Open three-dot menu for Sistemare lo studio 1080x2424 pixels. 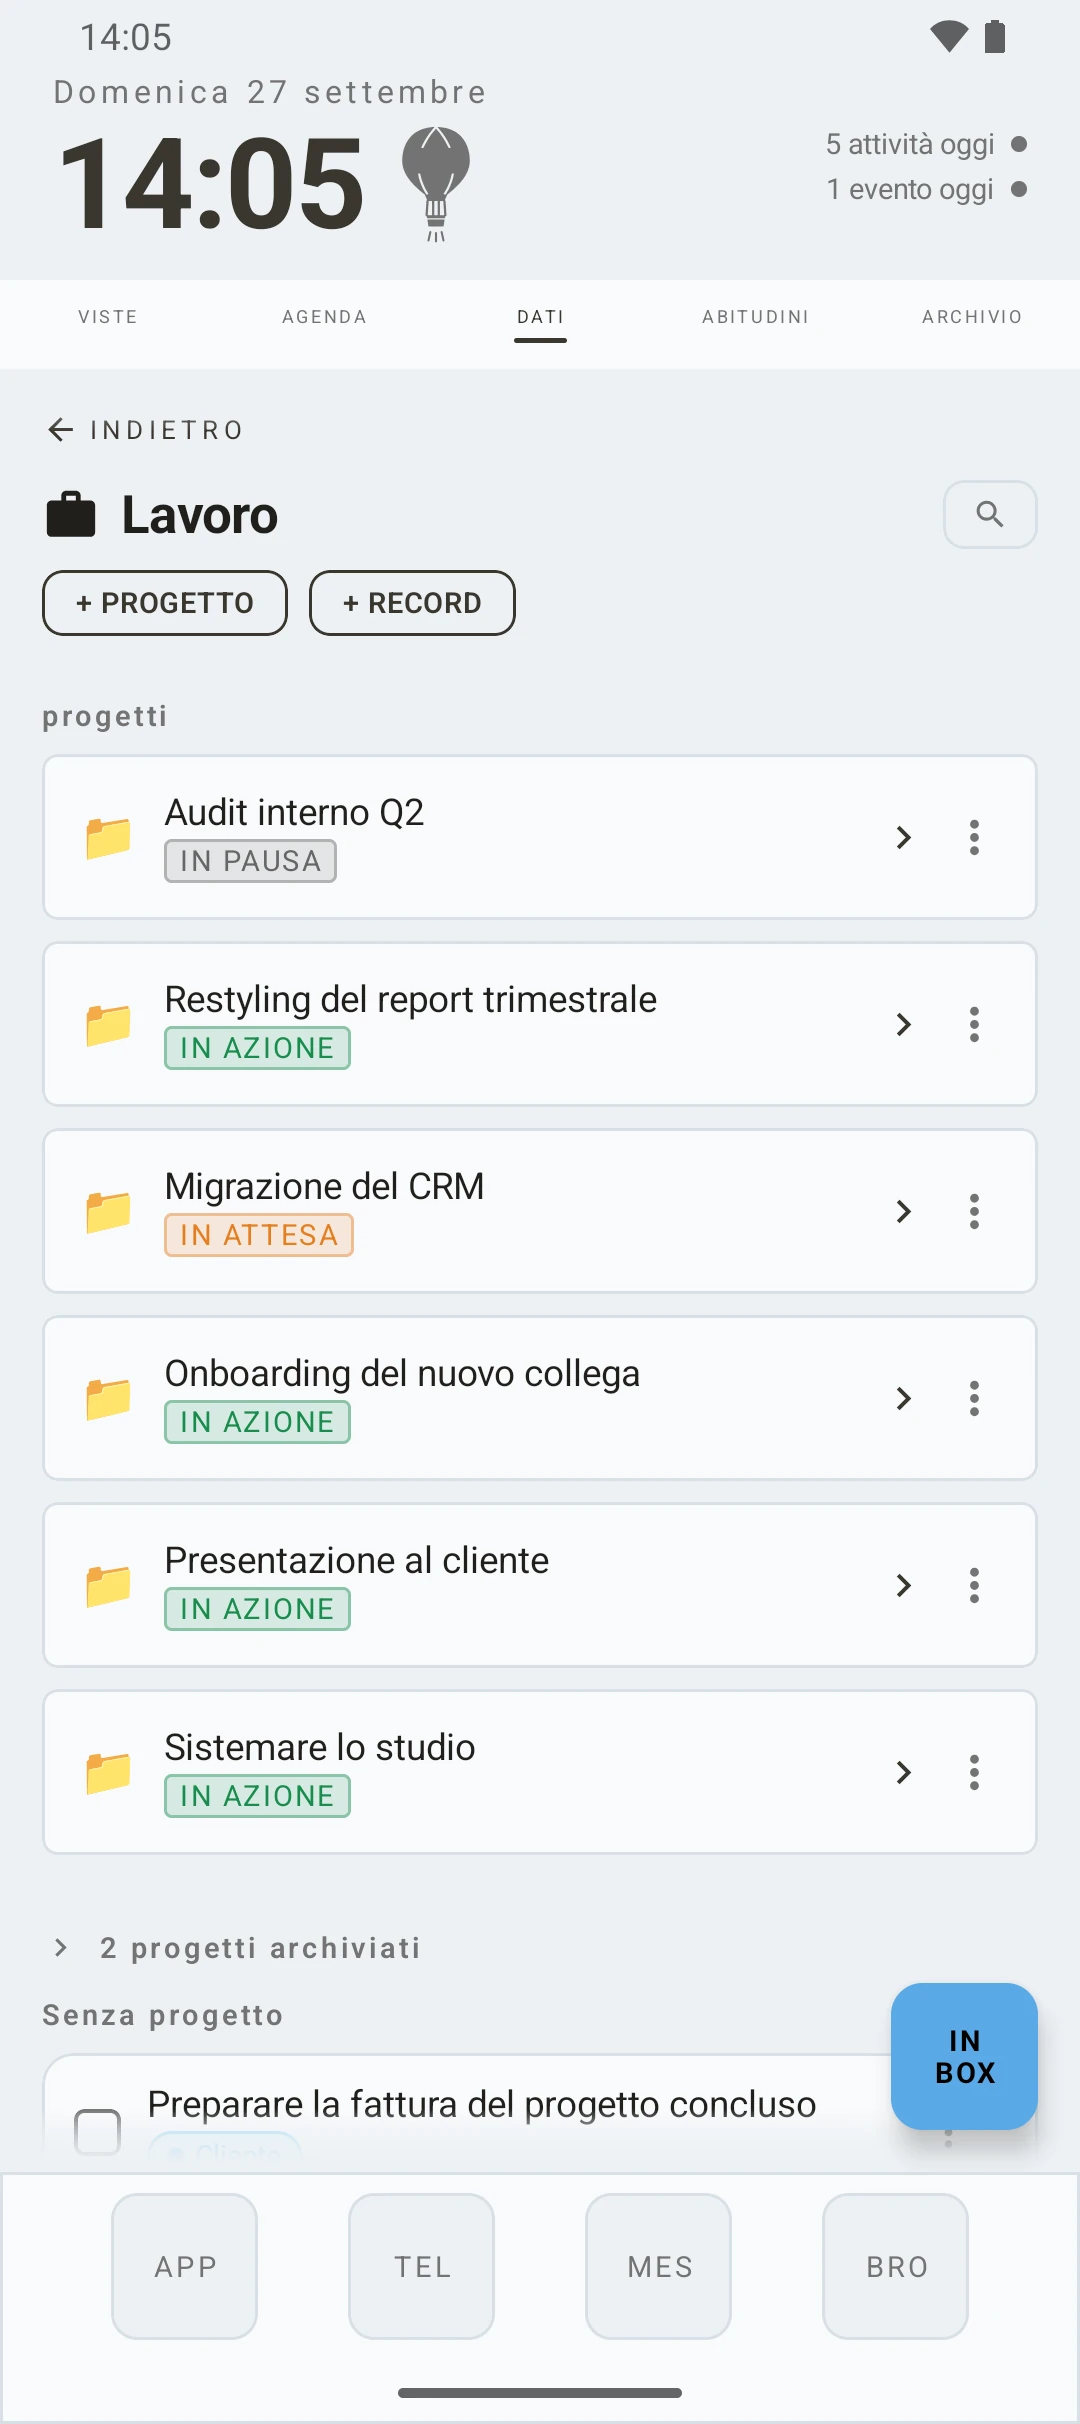click(x=974, y=1772)
